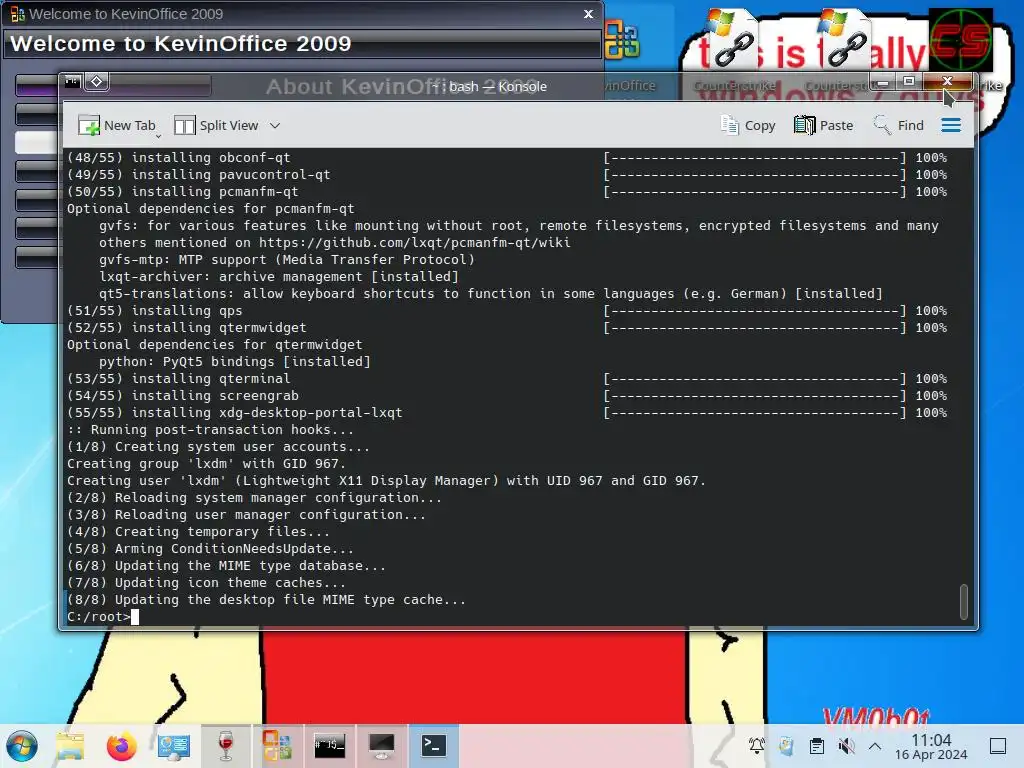Open the clock showing 11:04
Image resolution: width=1024 pixels, height=768 pixels.
pyautogui.click(x=931, y=746)
